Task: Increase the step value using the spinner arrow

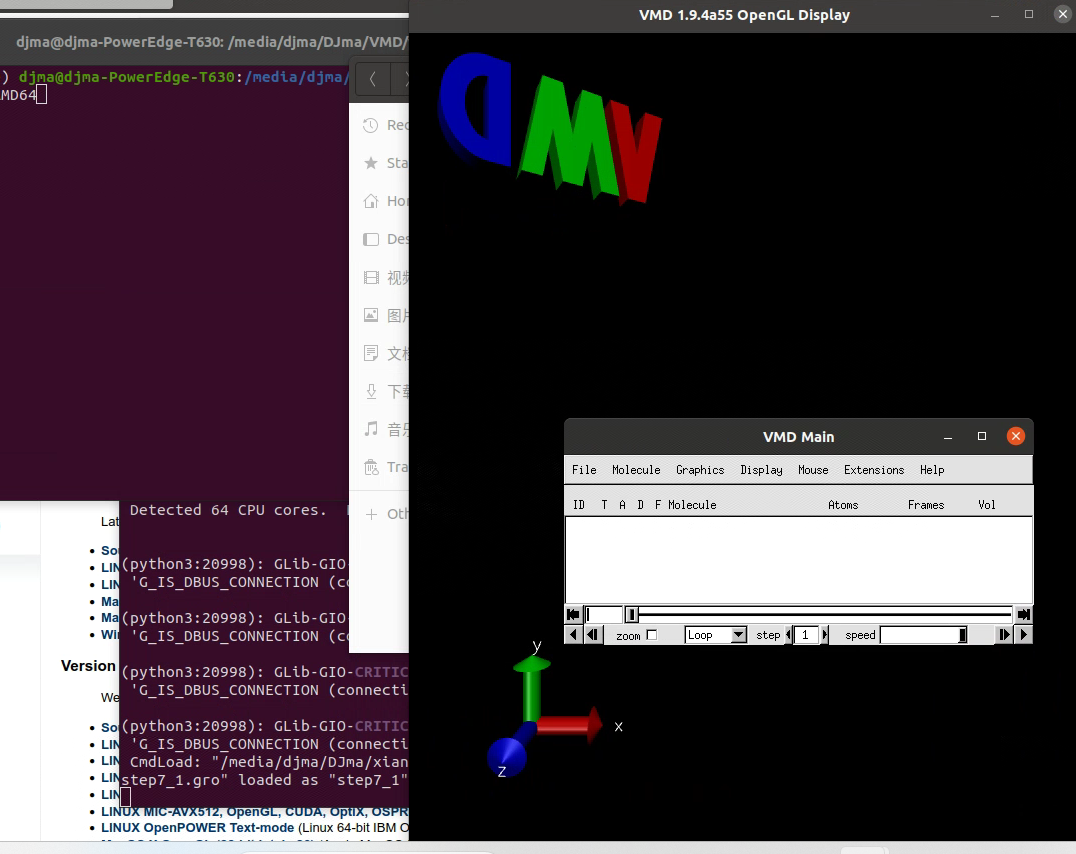Action: 825,634
